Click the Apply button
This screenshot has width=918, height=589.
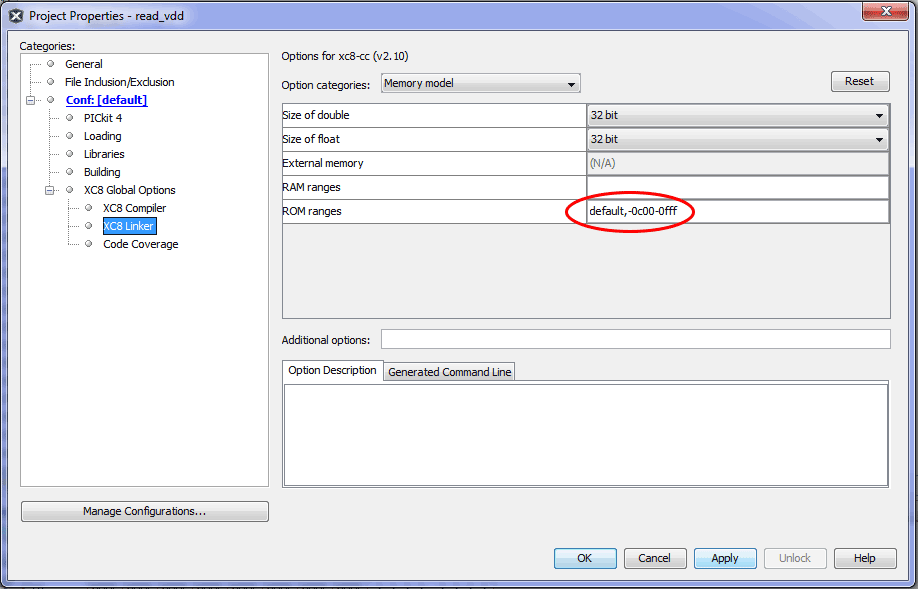[x=725, y=558]
